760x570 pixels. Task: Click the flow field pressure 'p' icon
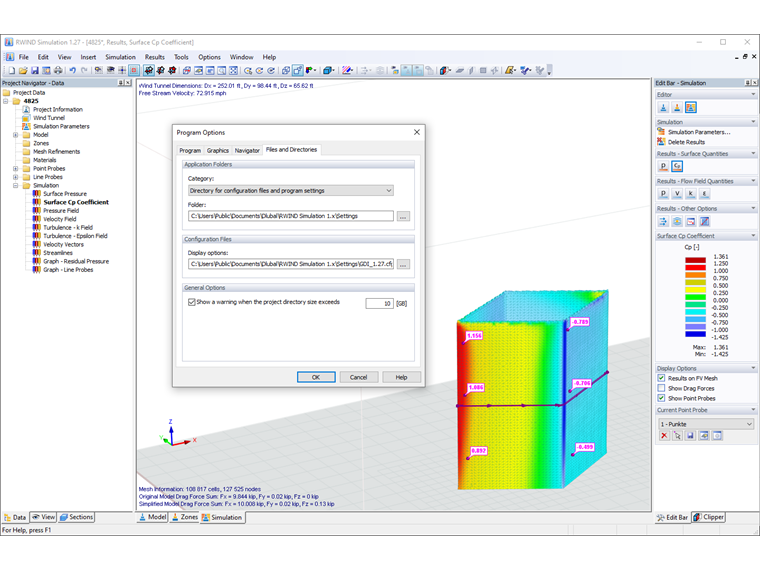coord(664,194)
